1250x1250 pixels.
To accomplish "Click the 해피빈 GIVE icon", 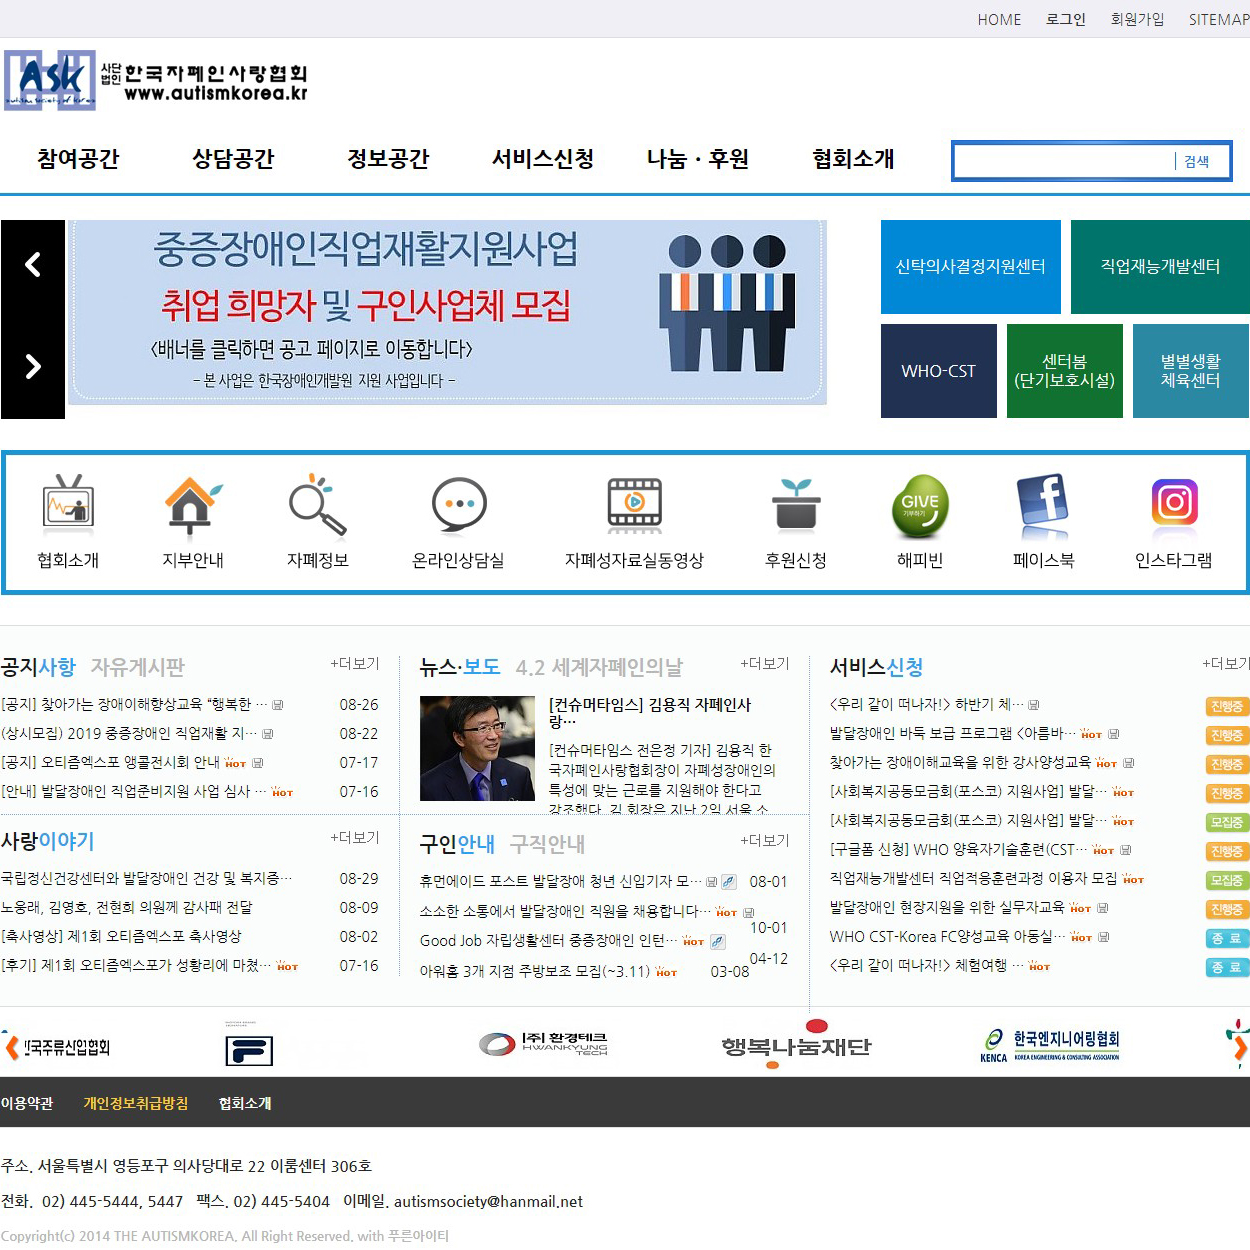I will 920,505.
